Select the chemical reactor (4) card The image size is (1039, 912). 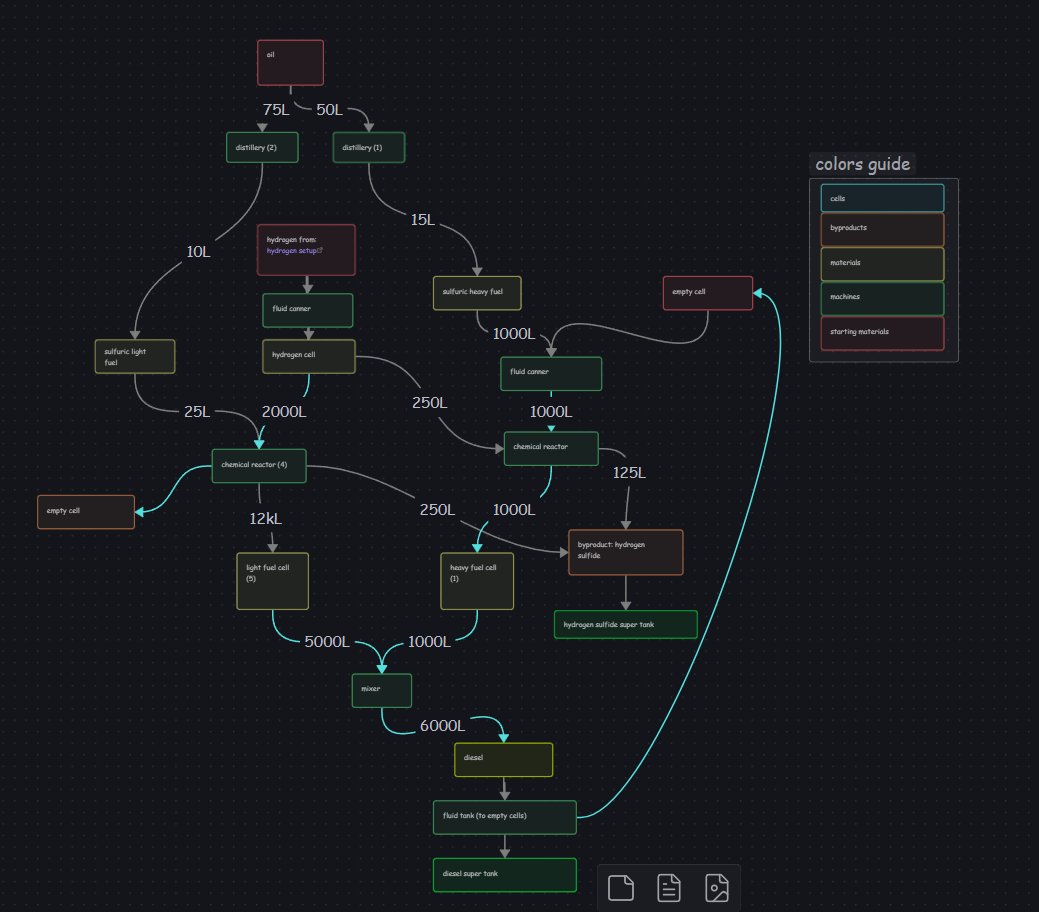tap(259, 466)
